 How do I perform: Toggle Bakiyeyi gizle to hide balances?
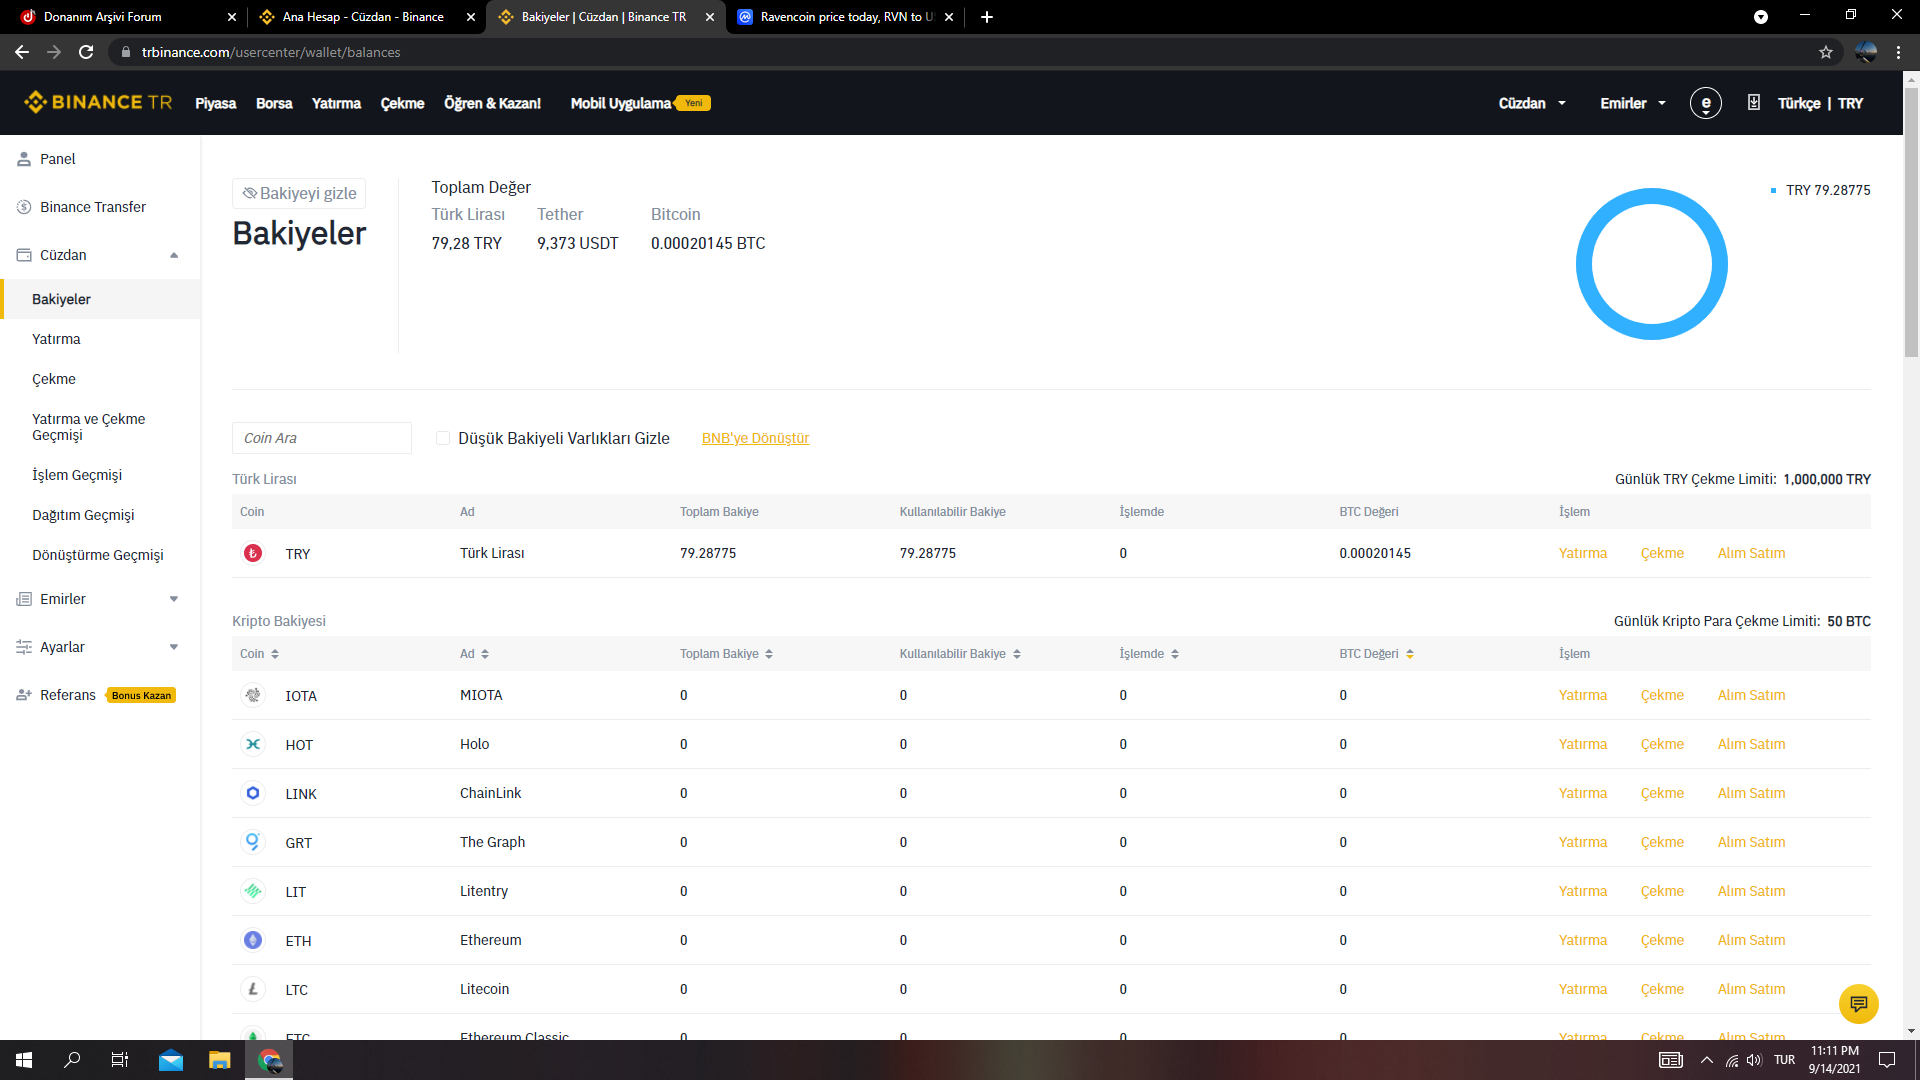(299, 193)
